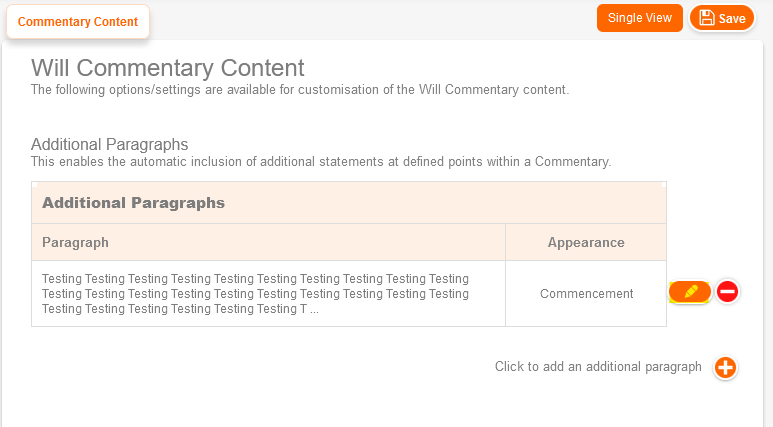This screenshot has width=773, height=427.
Task: Open the Commentary Content tab
Action: click(x=78, y=22)
